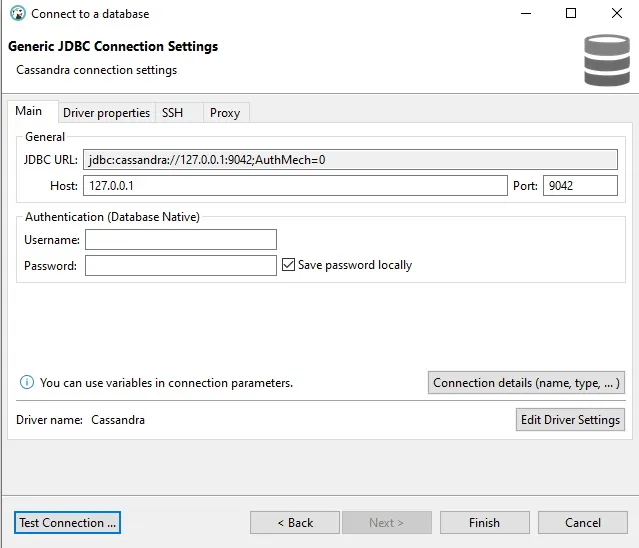Click Finish to create the connection

[x=485, y=522]
